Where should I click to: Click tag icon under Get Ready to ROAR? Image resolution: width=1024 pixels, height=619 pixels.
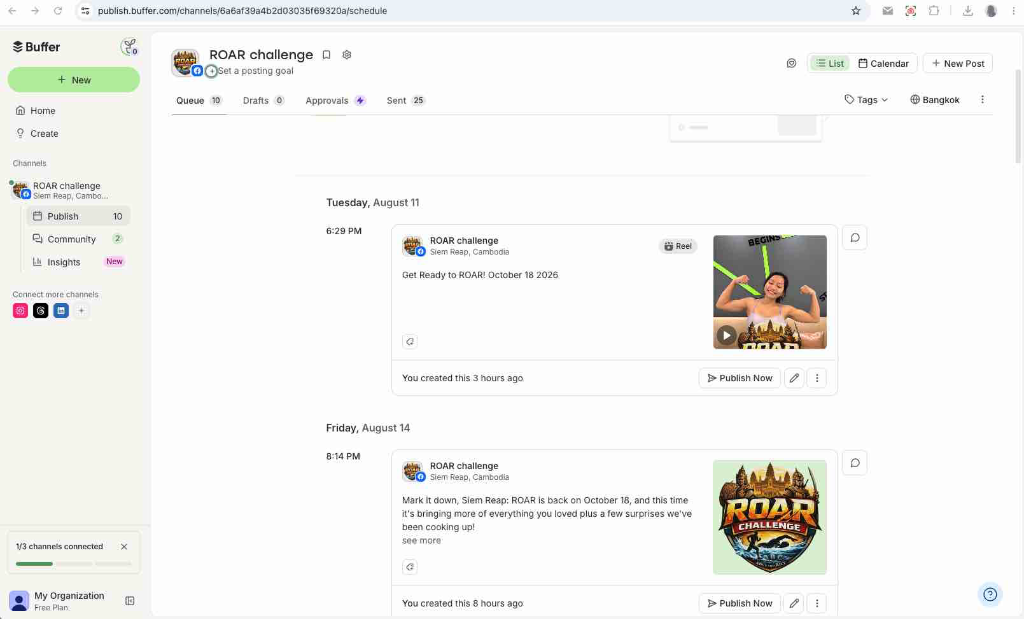[x=409, y=341]
